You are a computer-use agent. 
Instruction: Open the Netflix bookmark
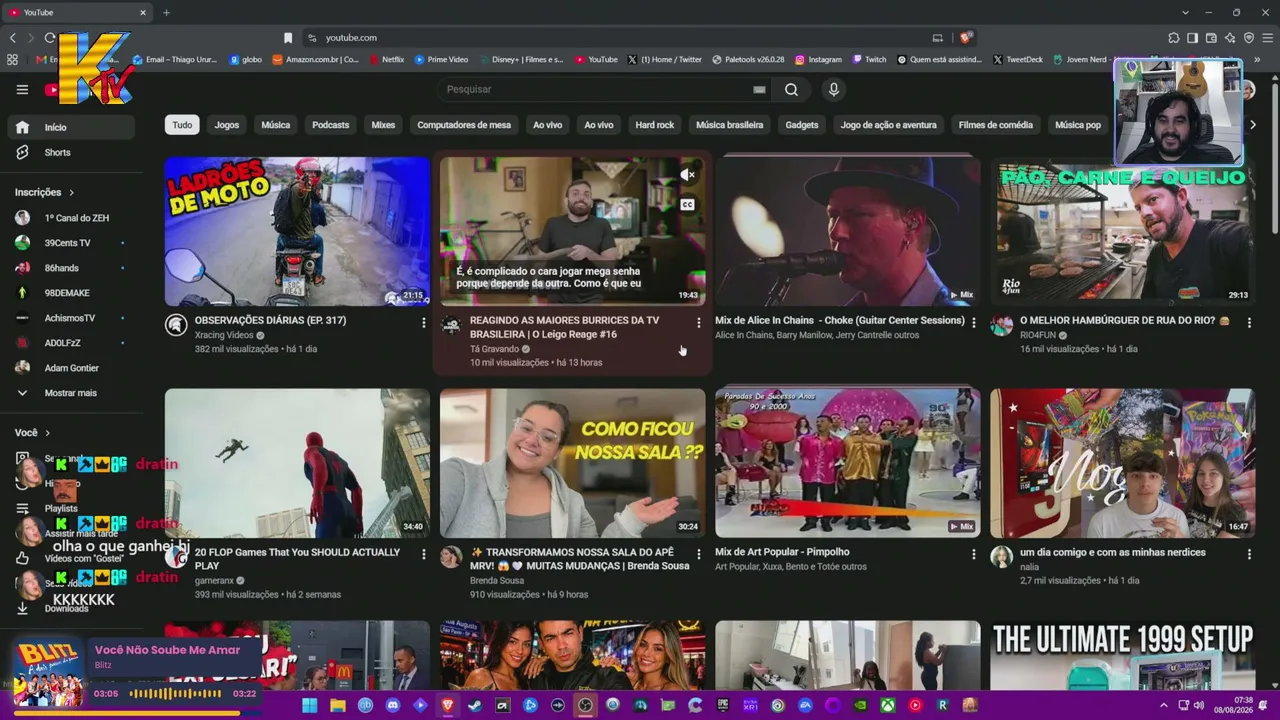pyautogui.click(x=387, y=59)
